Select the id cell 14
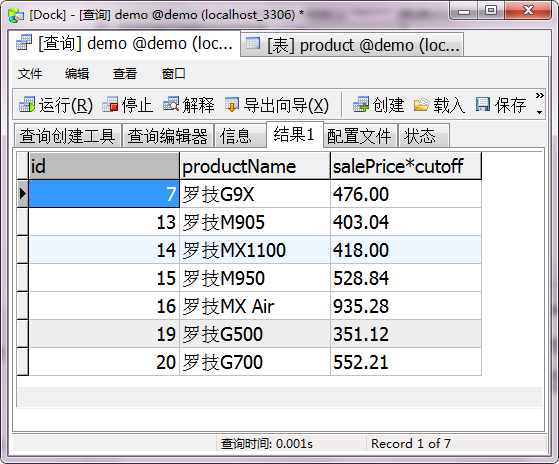This screenshot has height=464, width=559. [104, 250]
